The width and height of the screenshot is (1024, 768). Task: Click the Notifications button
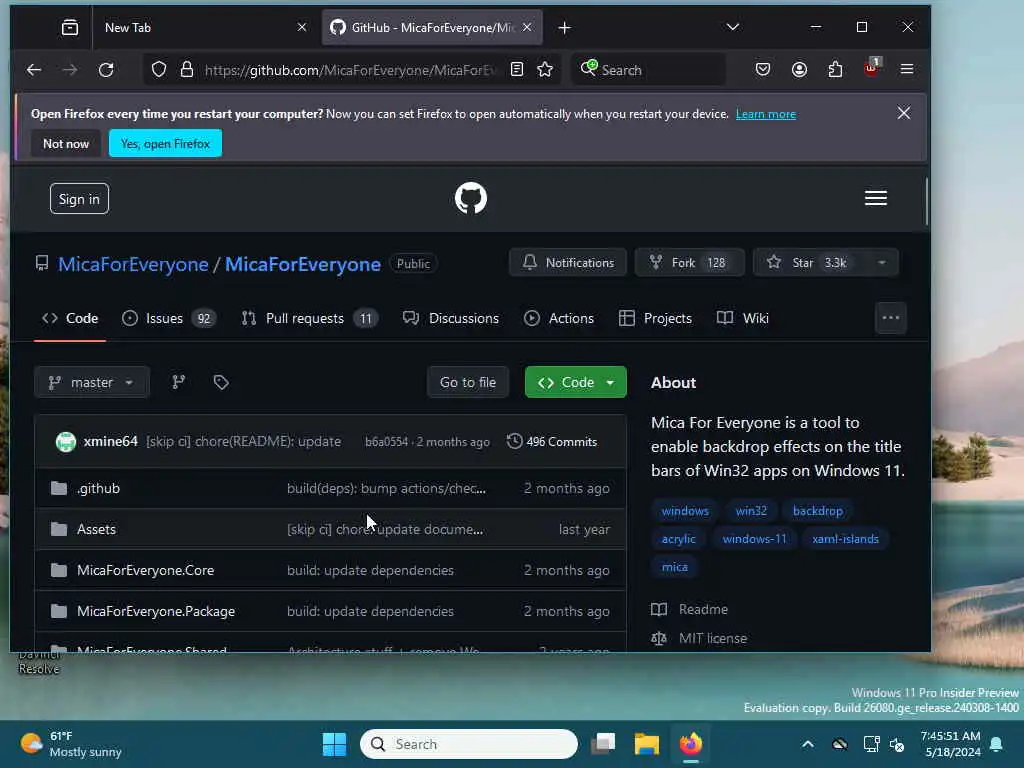(568, 263)
